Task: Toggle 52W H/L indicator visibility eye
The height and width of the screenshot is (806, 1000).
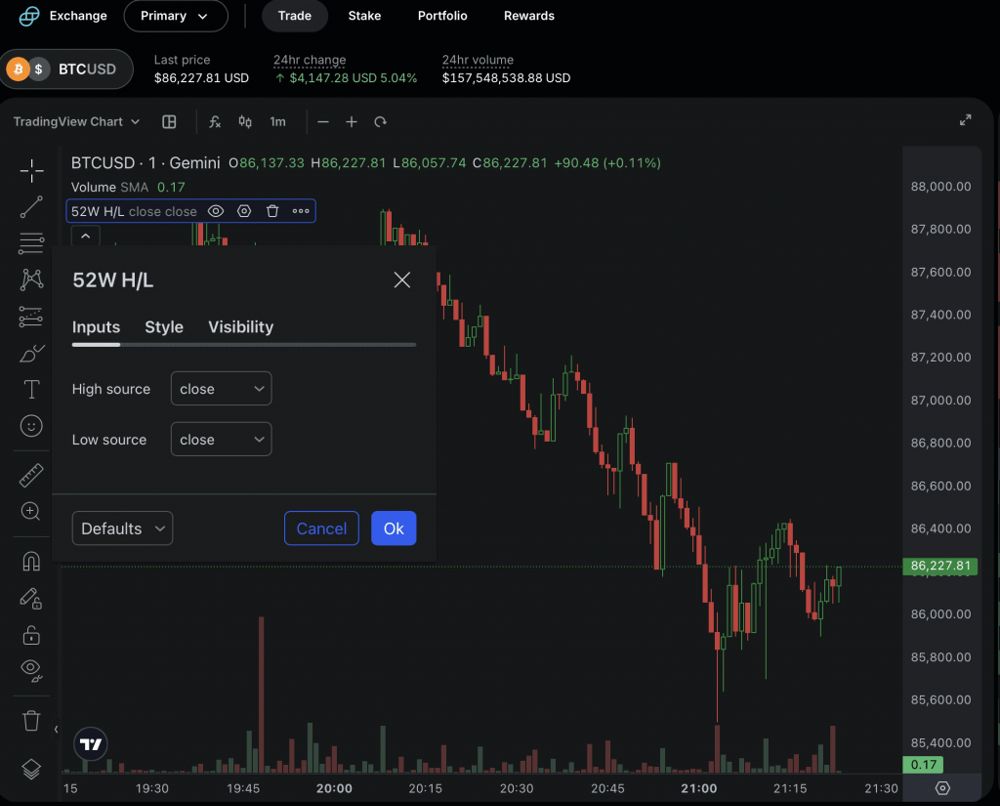Action: (x=215, y=211)
